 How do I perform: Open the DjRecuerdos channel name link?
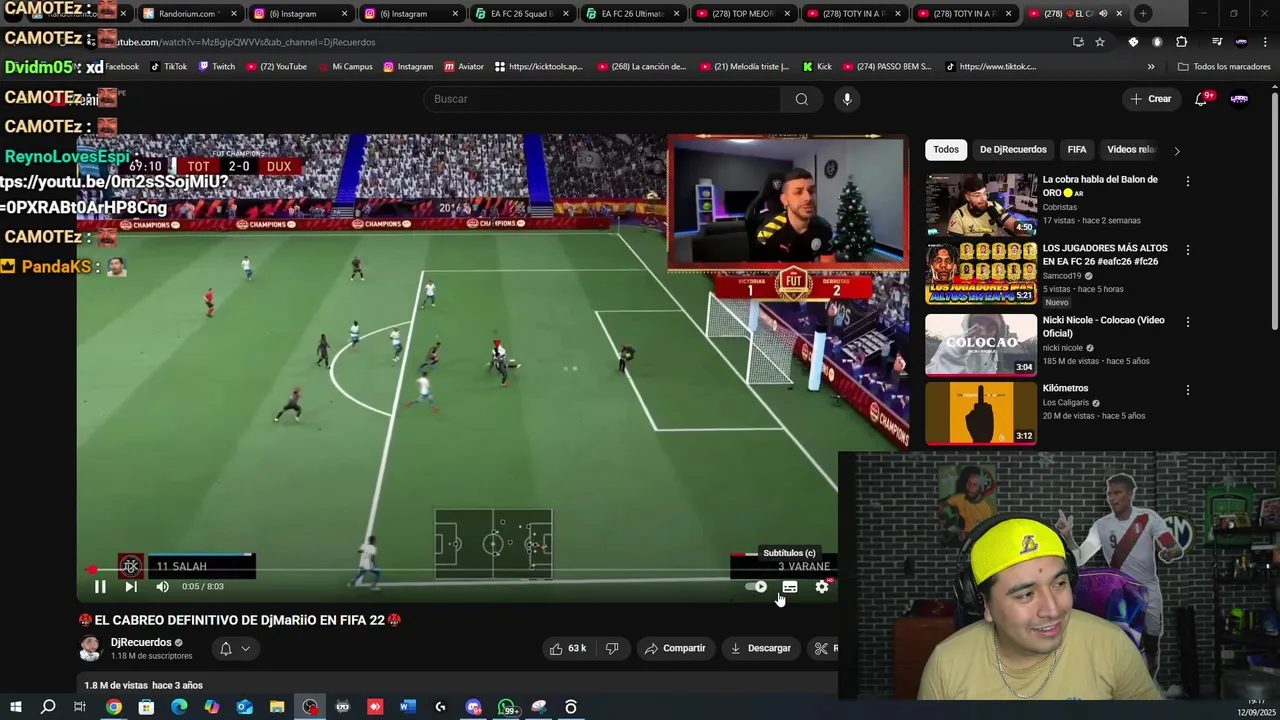click(x=141, y=643)
